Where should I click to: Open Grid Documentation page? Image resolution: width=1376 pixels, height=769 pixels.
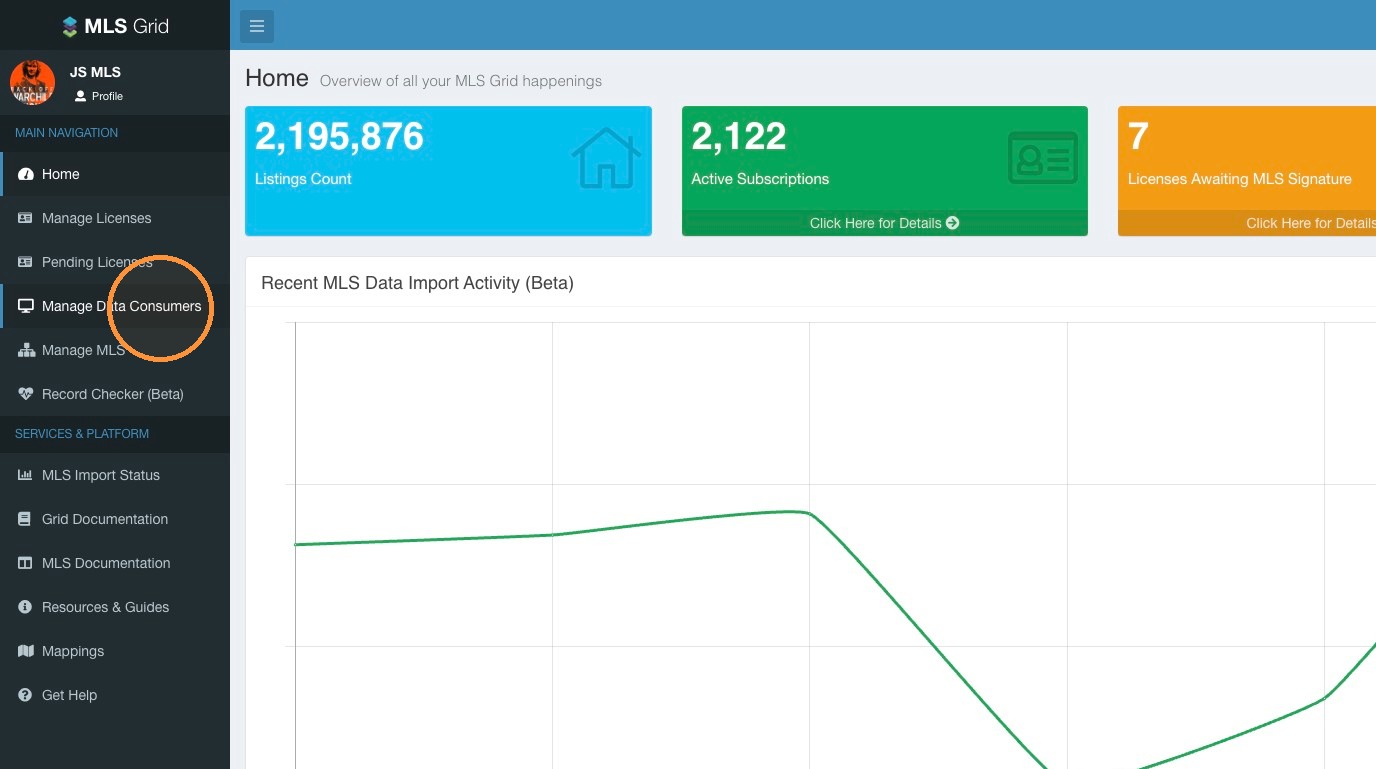(x=115, y=519)
